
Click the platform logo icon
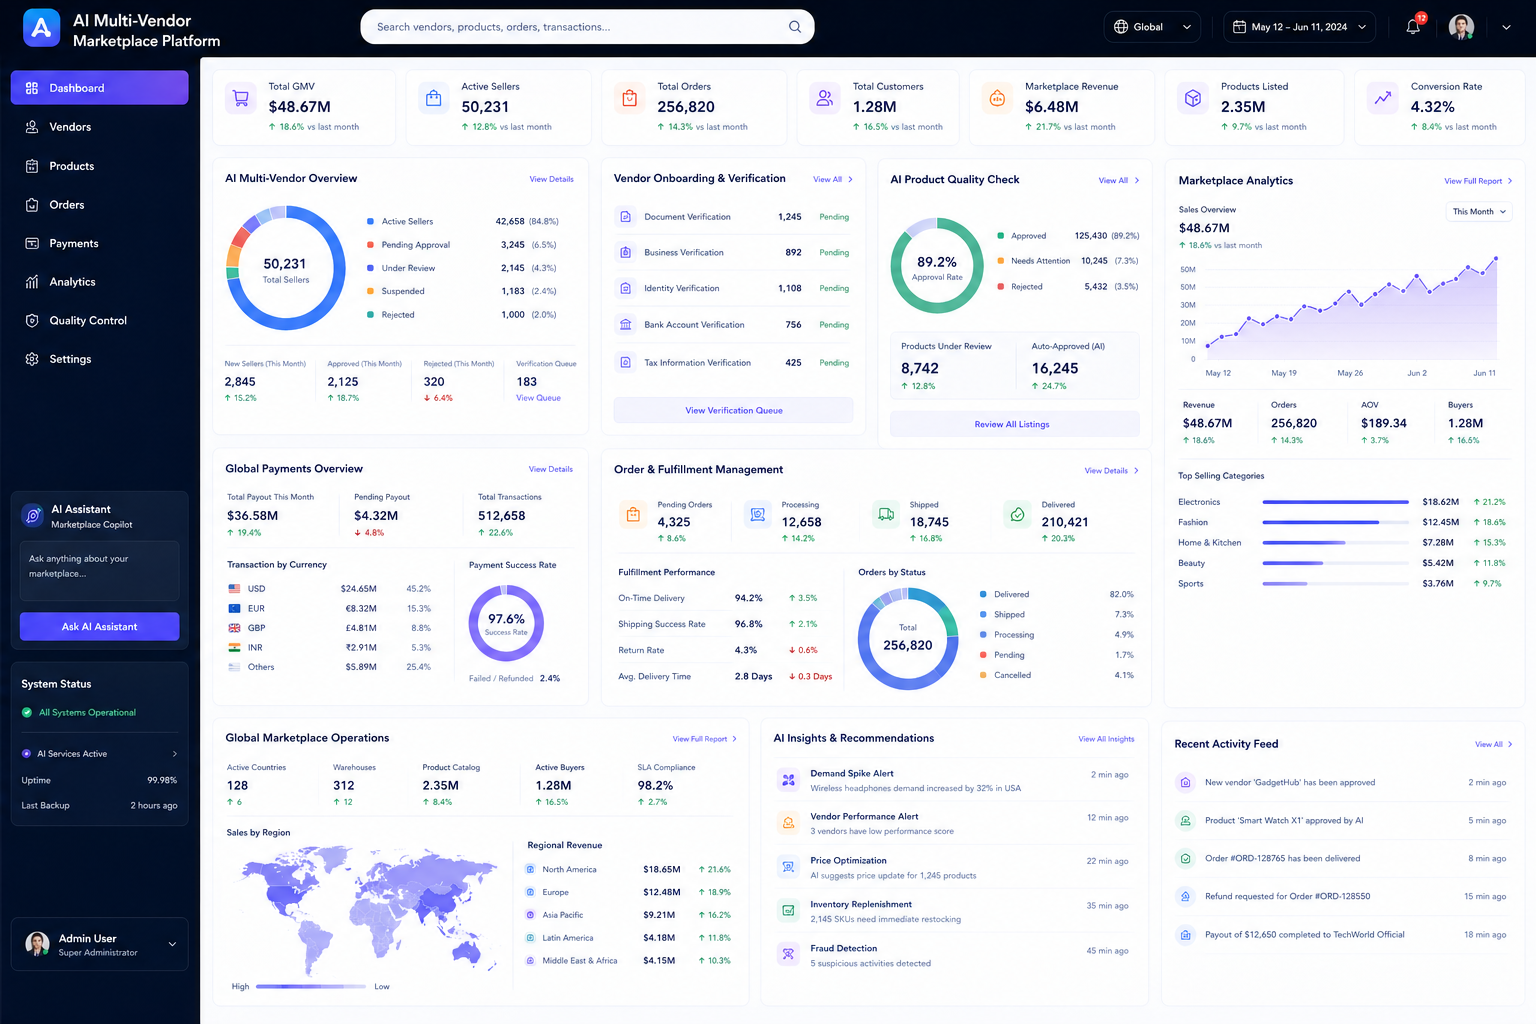coord(41,28)
